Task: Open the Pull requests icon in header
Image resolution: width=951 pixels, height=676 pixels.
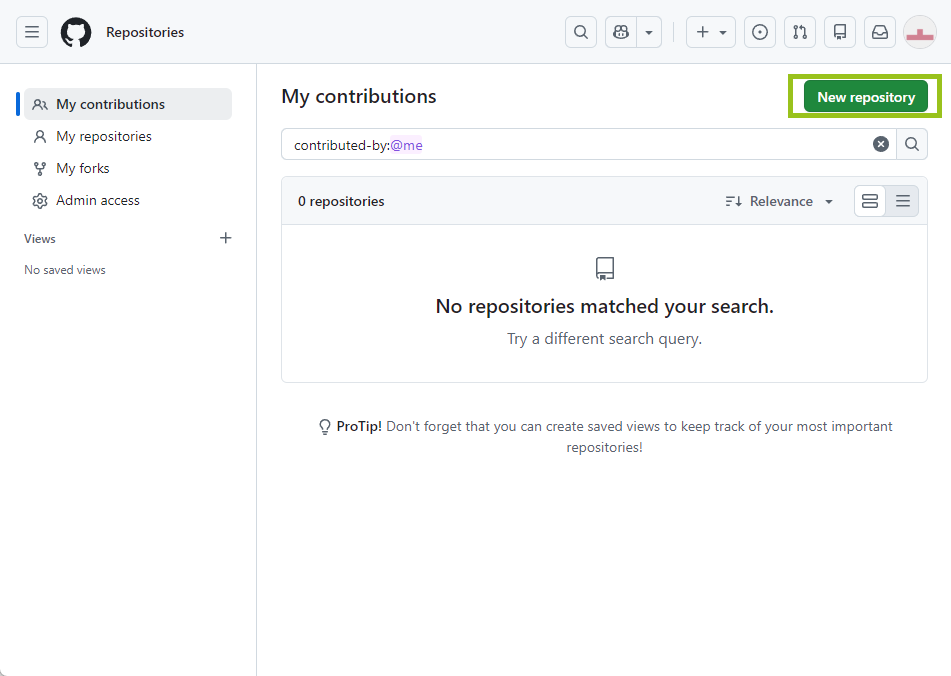Action: pyautogui.click(x=800, y=32)
